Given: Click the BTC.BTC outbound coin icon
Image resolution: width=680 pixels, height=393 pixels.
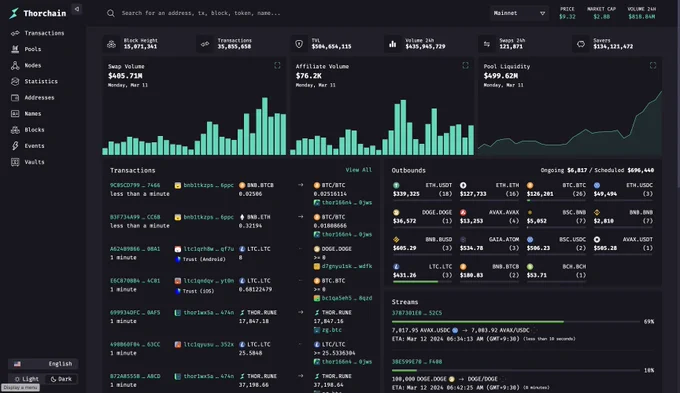Looking at the screenshot, I should click(x=530, y=185).
